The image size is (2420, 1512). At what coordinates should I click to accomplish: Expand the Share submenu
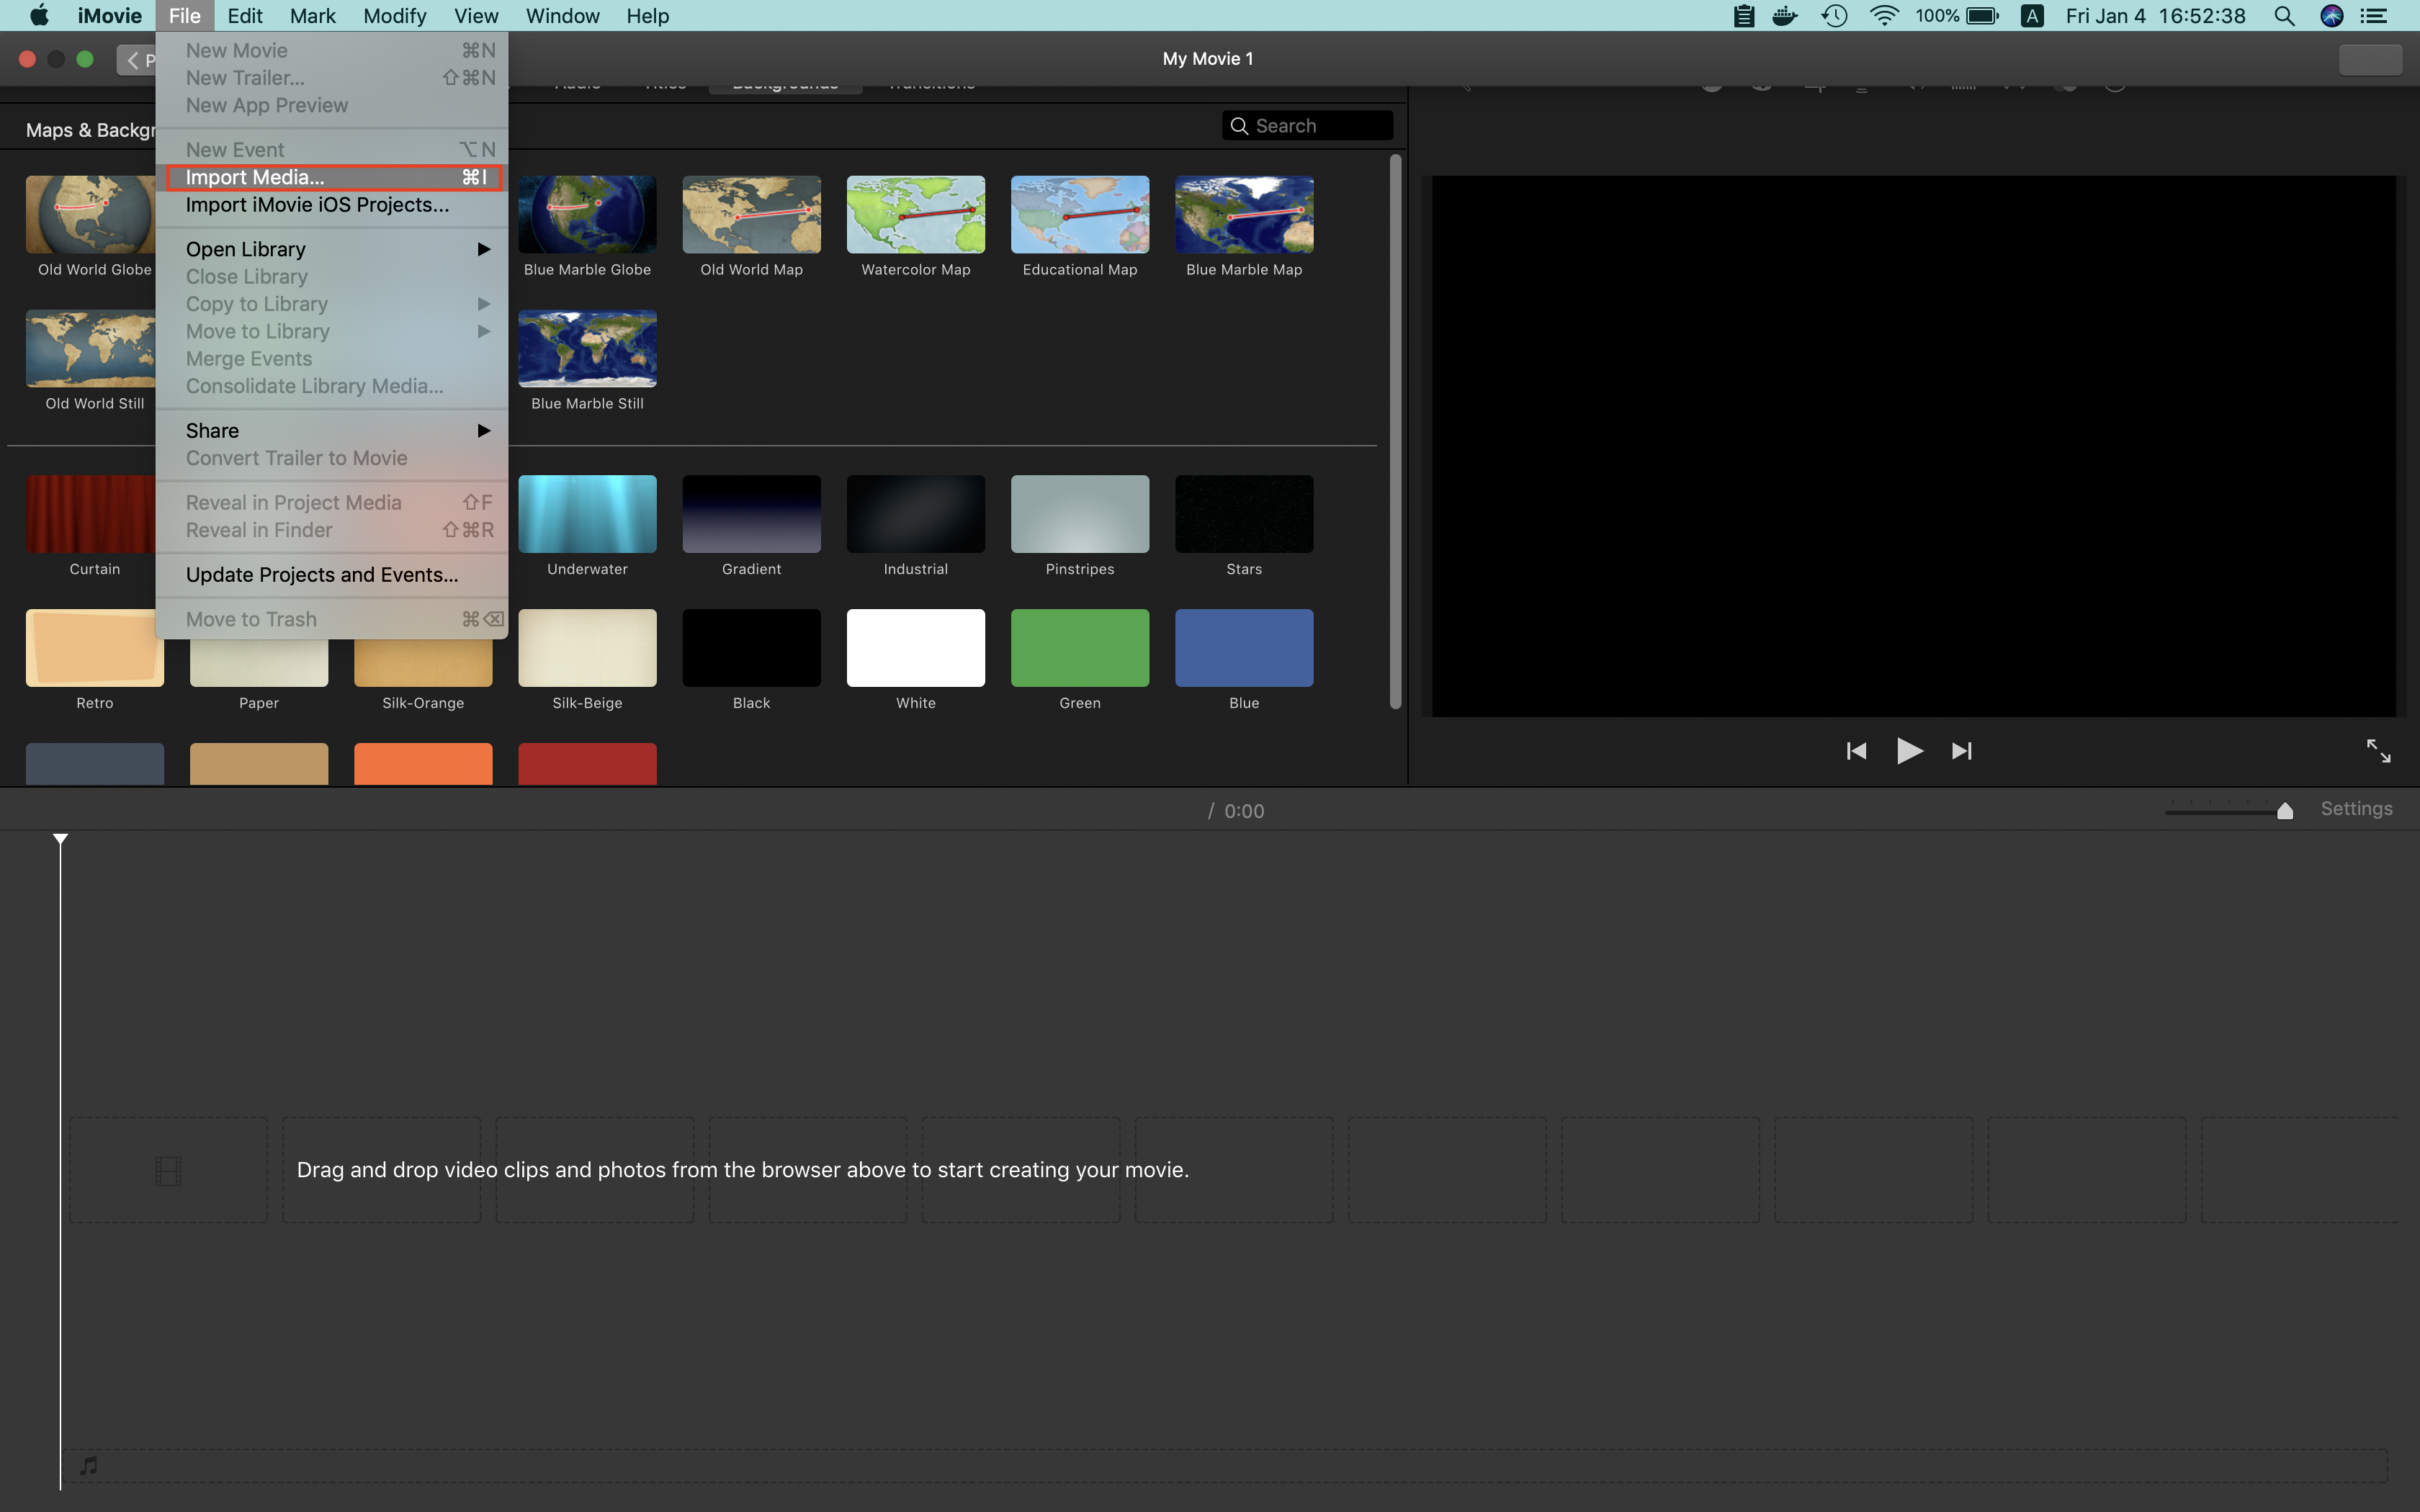[333, 431]
